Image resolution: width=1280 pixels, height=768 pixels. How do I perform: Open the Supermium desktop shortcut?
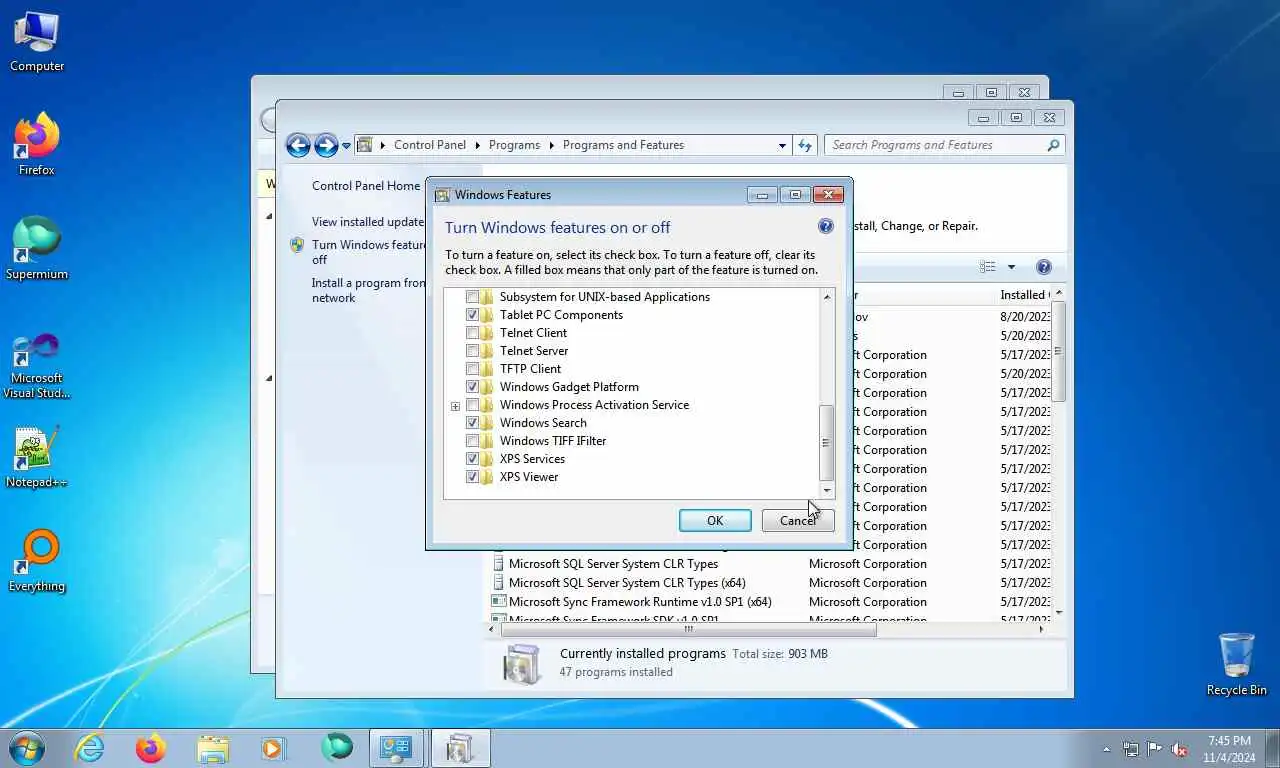[37, 249]
